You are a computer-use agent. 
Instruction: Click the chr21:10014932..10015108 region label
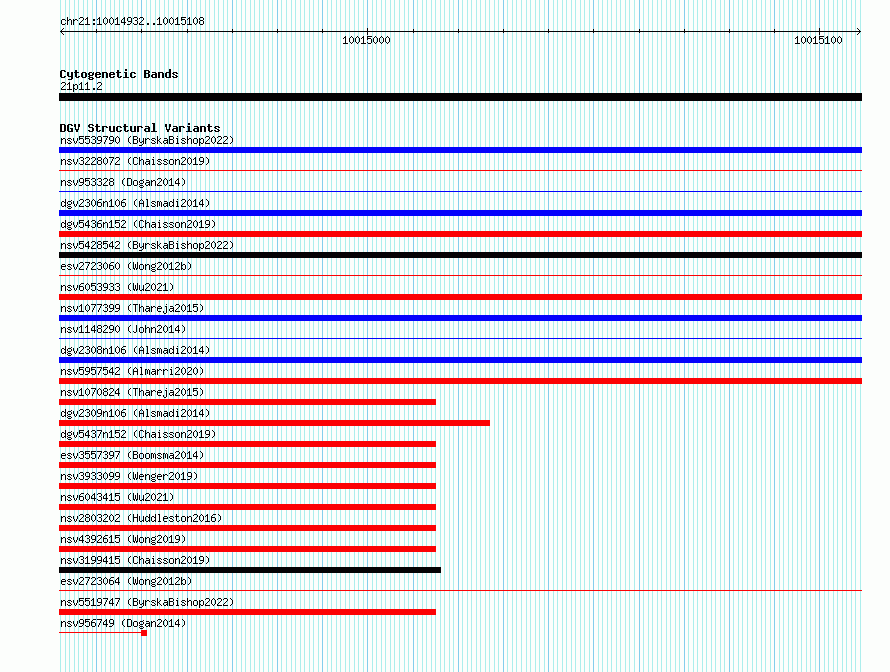132,22
